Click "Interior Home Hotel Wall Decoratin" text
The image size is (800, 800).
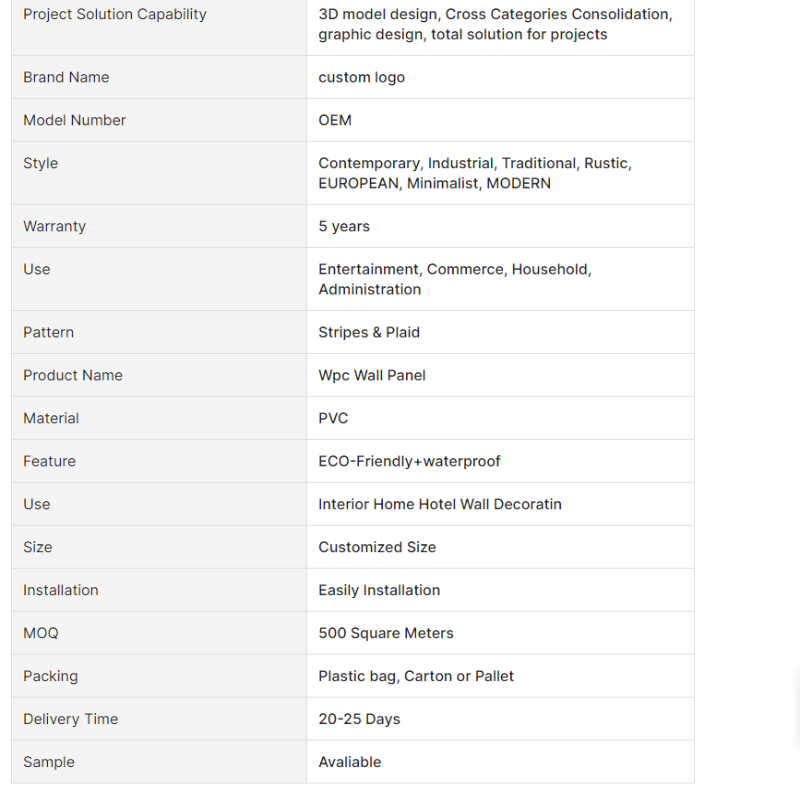click(440, 504)
